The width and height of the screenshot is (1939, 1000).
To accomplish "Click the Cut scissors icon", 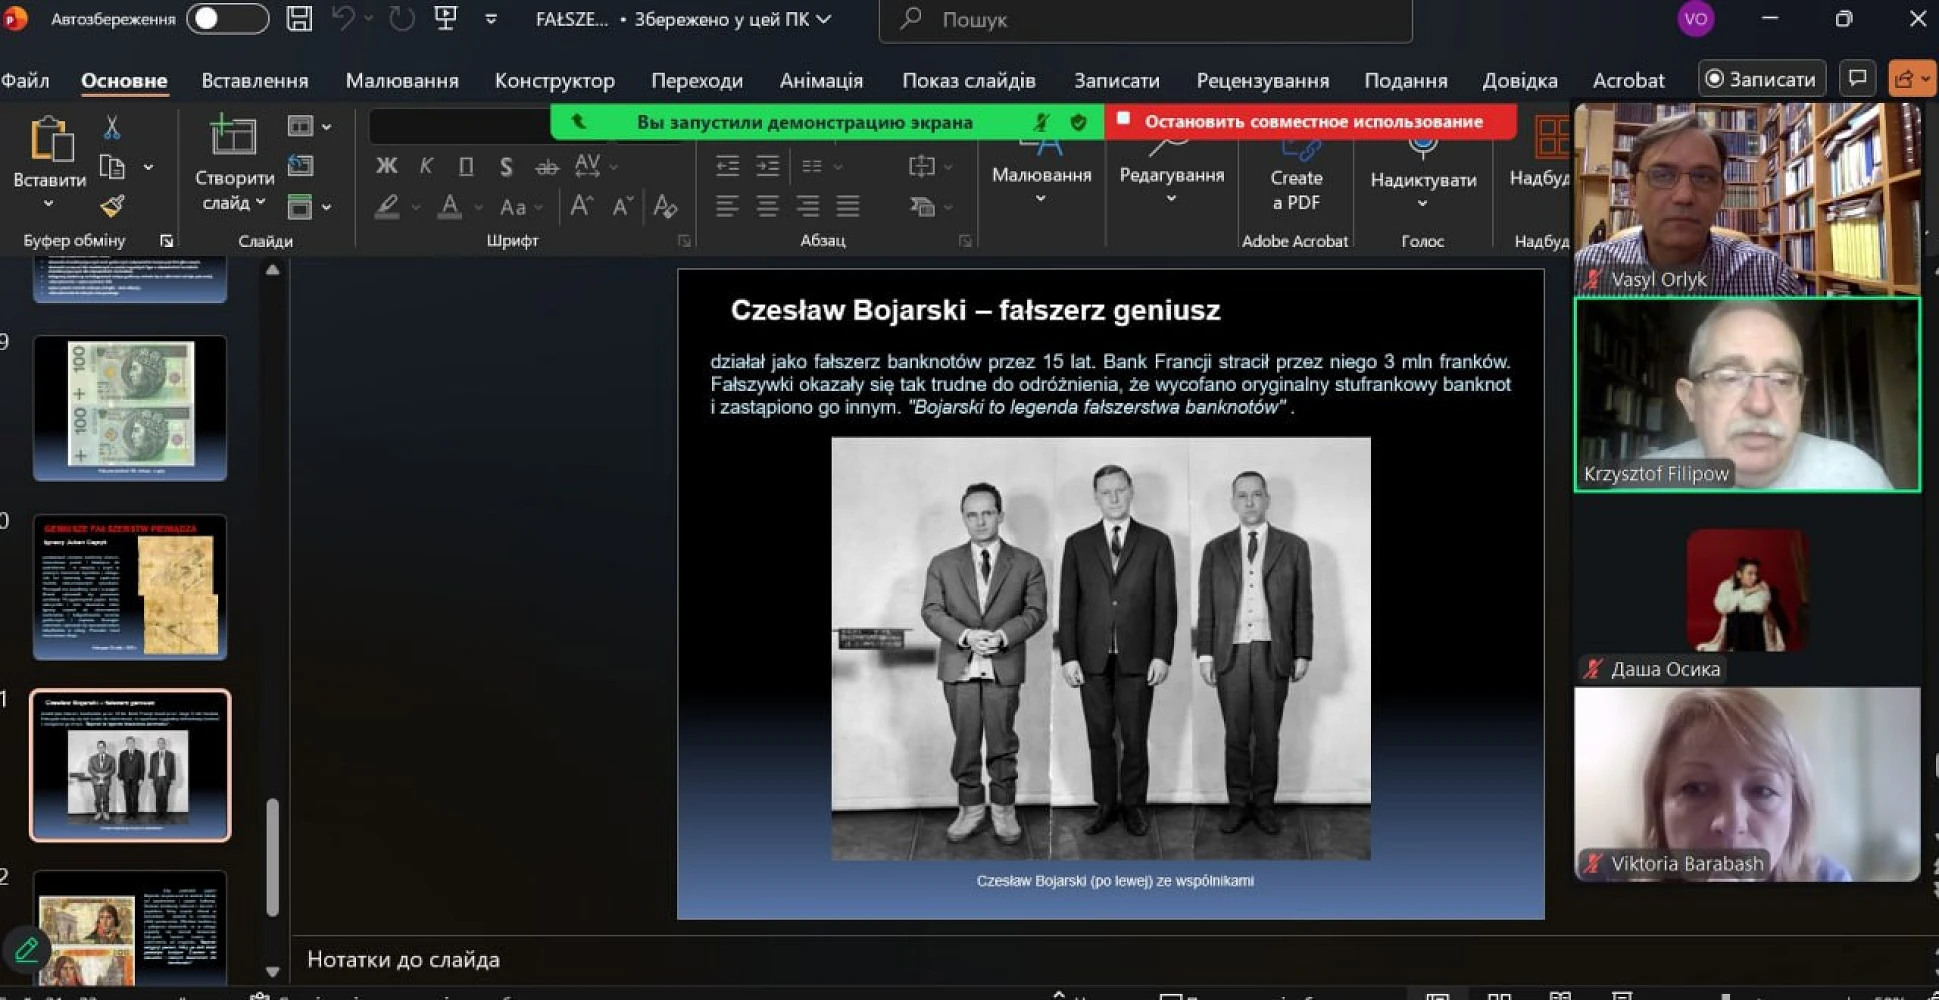I will pyautogui.click(x=111, y=127).
